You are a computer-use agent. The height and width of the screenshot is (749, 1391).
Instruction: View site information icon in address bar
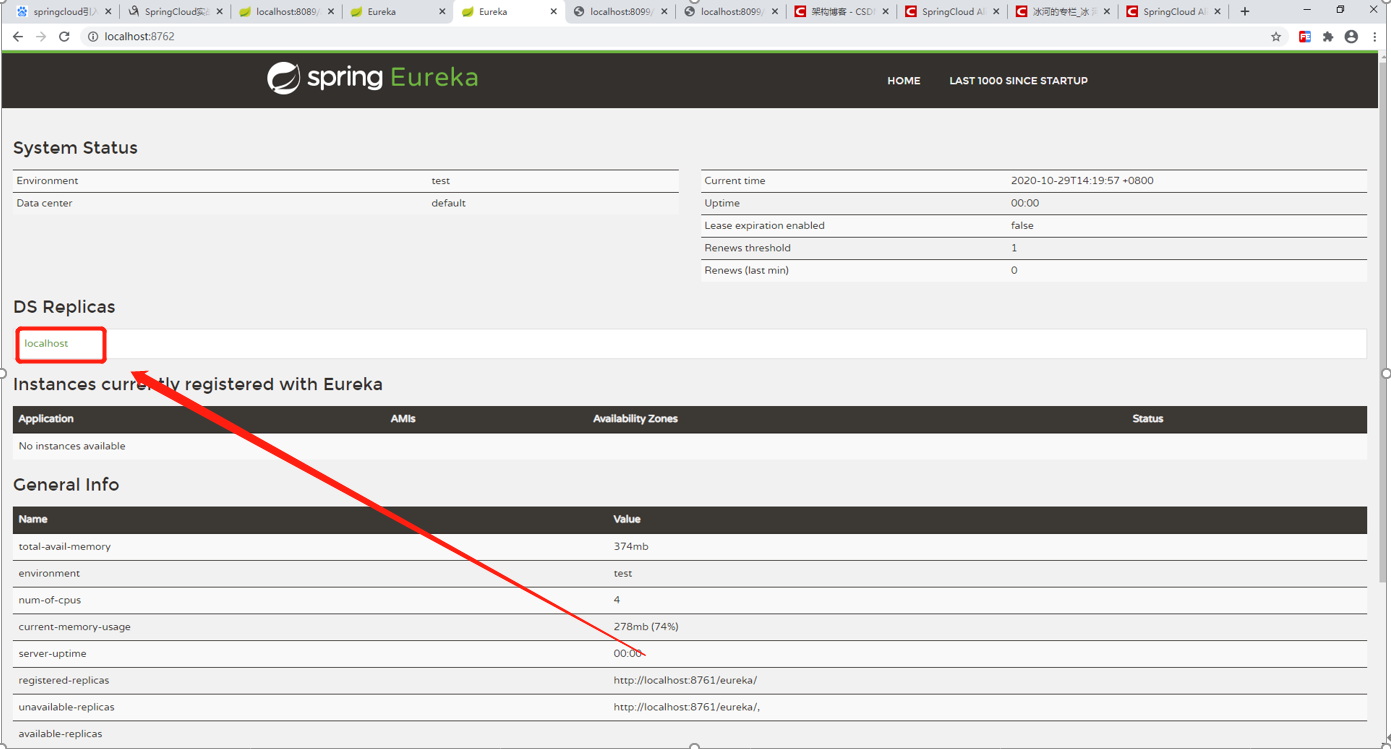93,37
